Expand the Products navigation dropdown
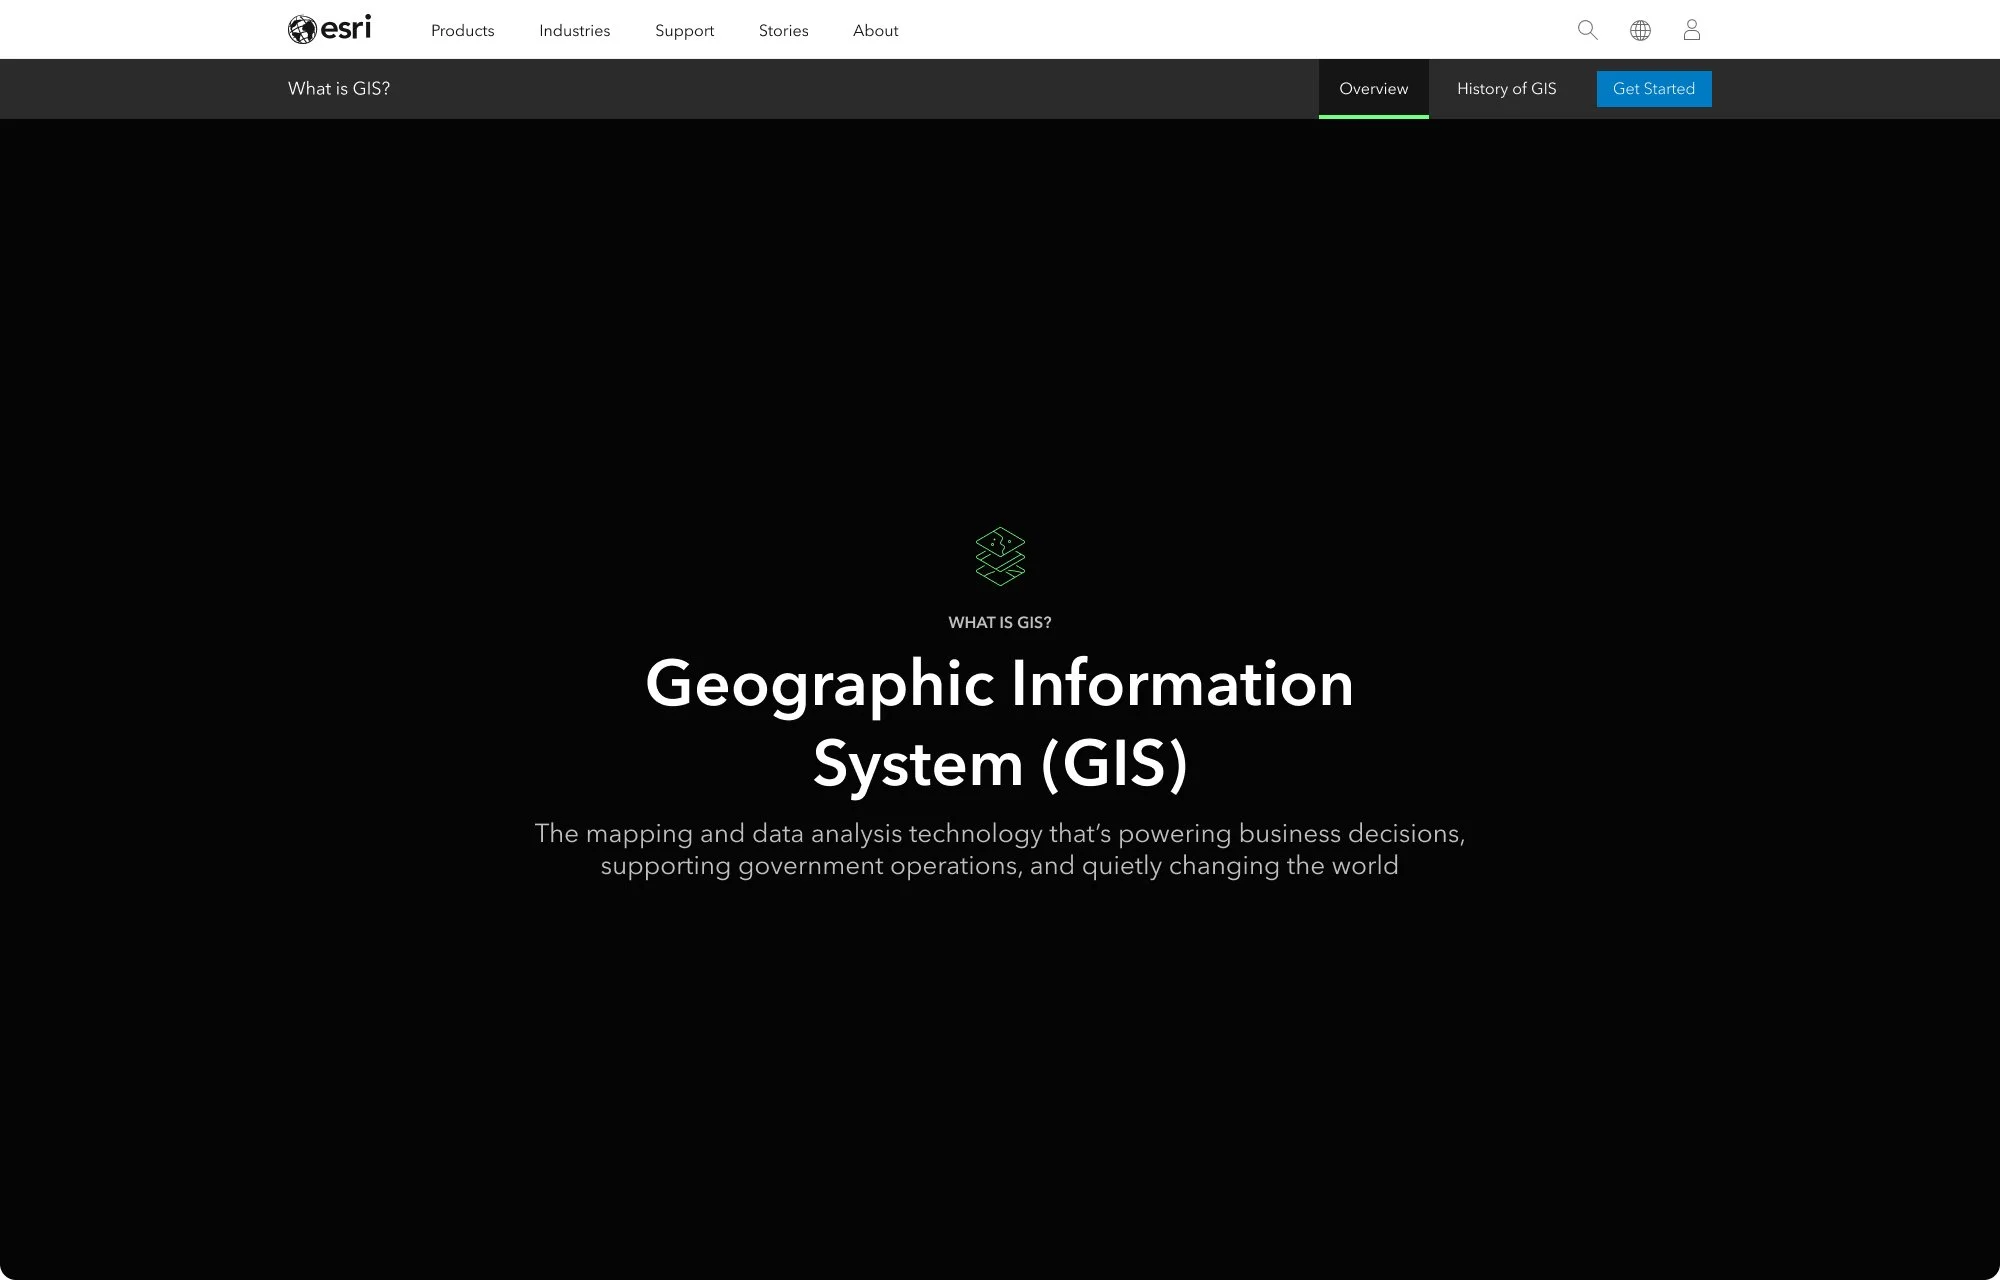 pos(461,30)
